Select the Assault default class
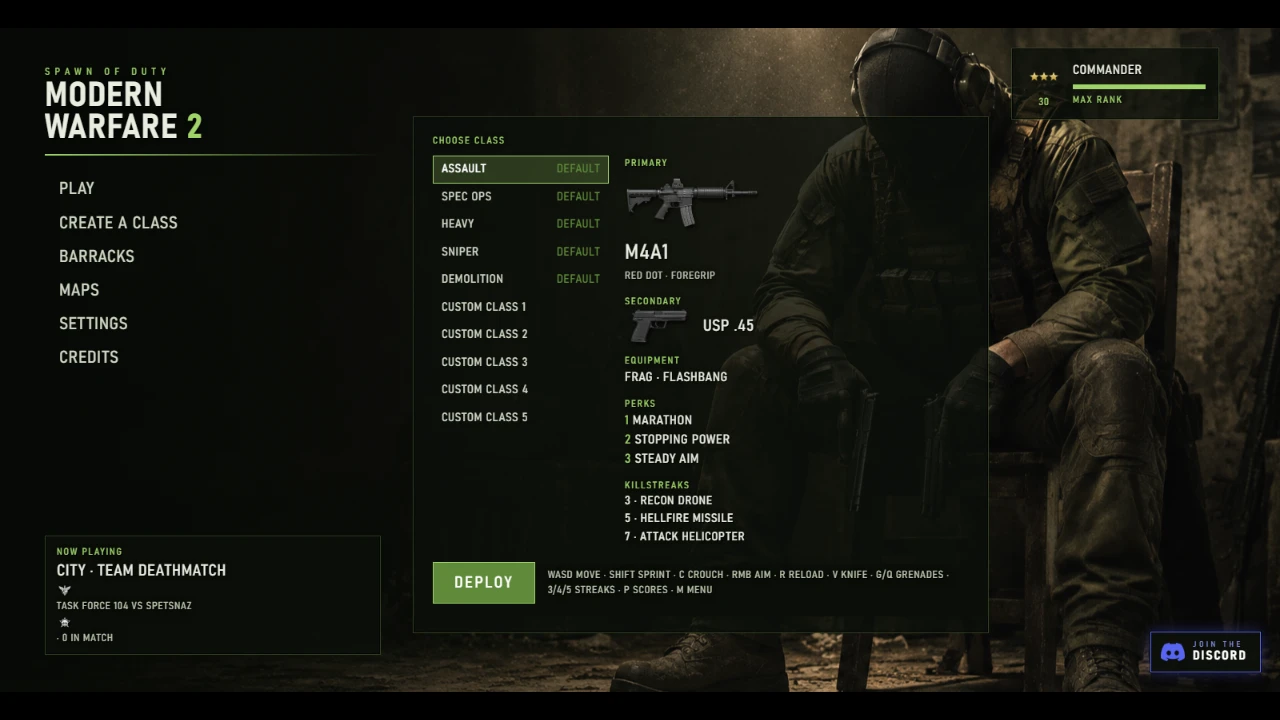The image size is (1280, 720). (x=520, y=169)
